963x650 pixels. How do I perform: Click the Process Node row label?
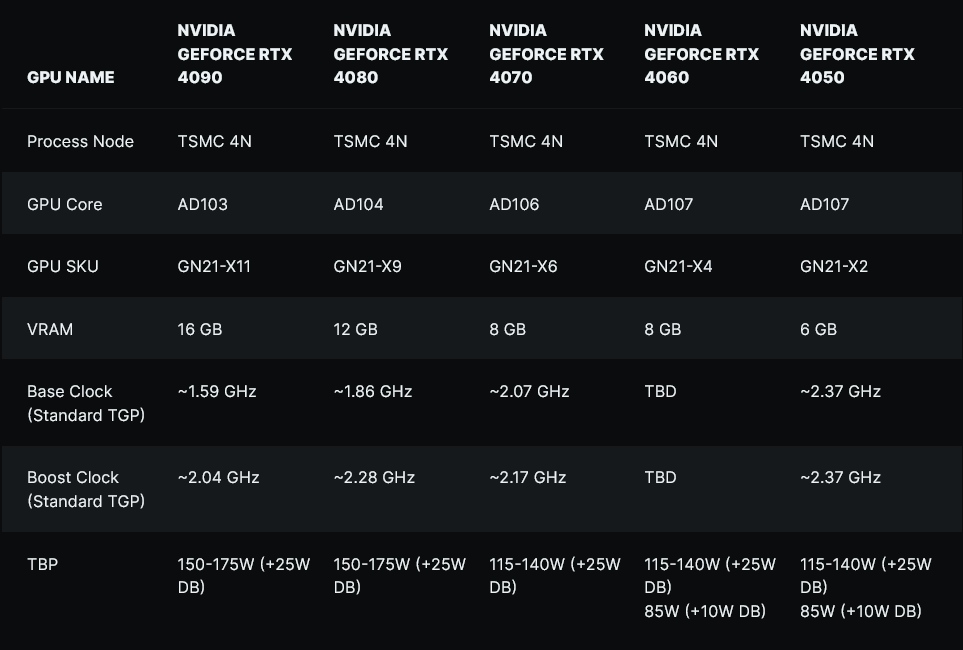point(80,142)
